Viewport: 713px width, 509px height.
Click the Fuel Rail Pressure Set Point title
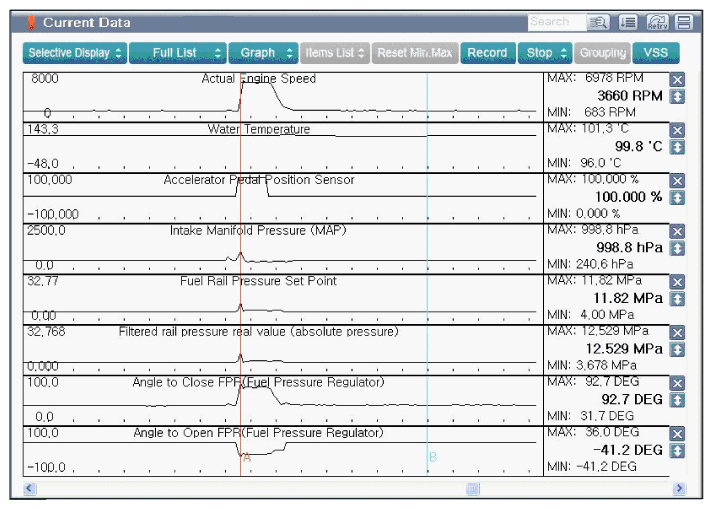point(258,281)
